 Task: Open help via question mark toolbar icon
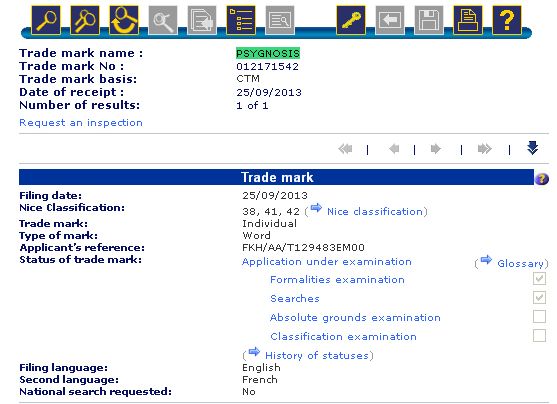pos(507,20)
